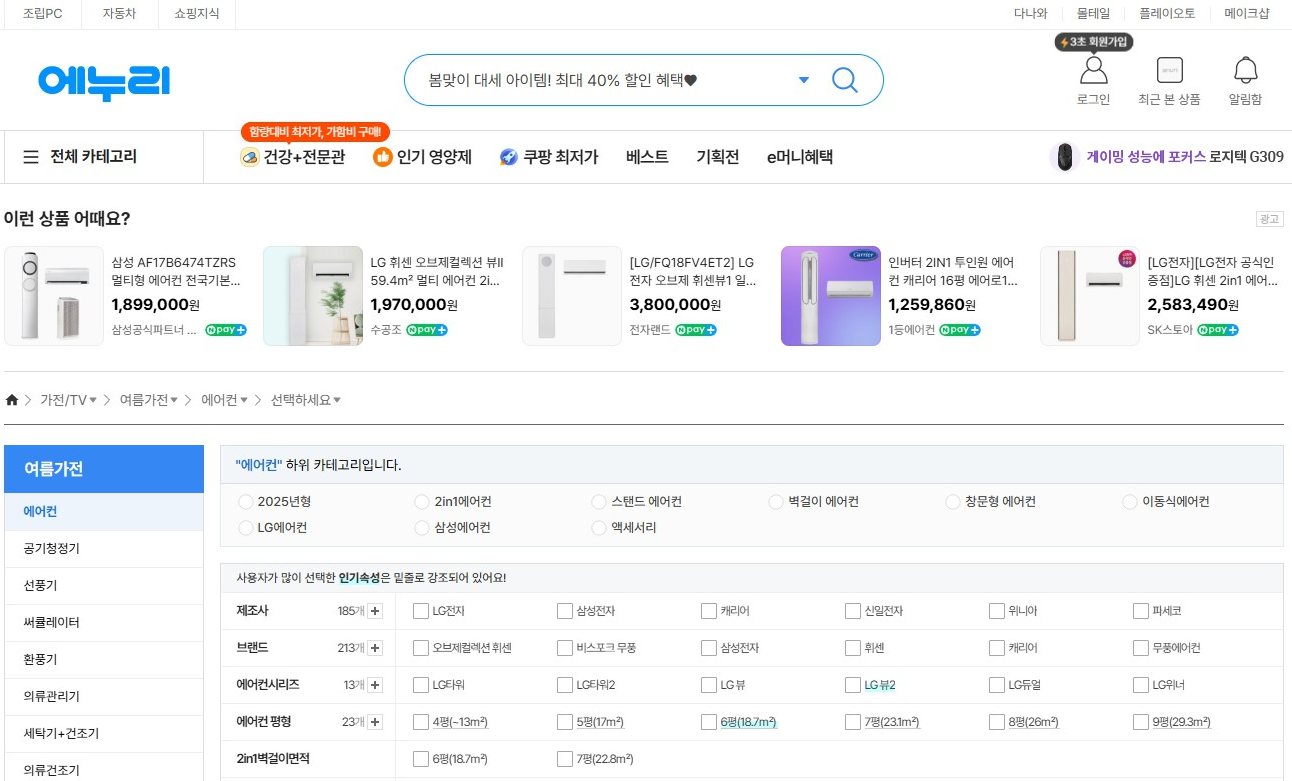Select the 2in1에어컨 radio button
1292x781 pixels.
point(422,502)
